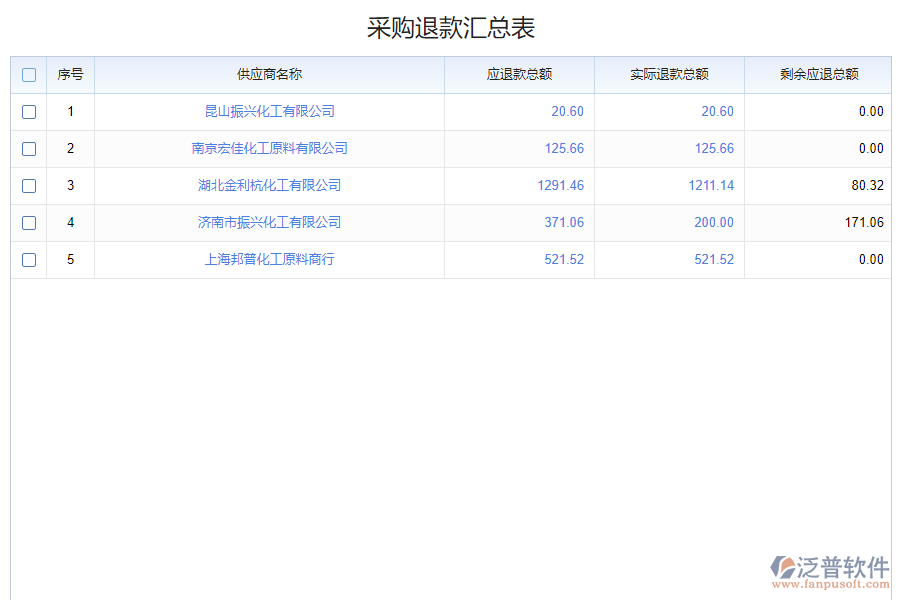This screenshot has width=900, height=600.
Task: Open supplier 上海邦普化工原料商行
Action: 268,259
